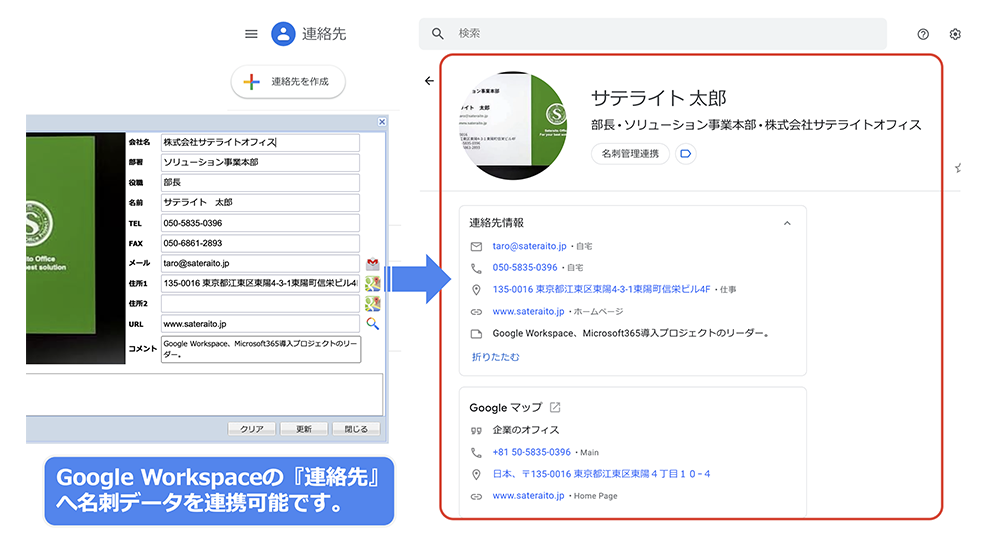Screen dimensions: 1000x537
Task: Click the 050-5835-0396 phone link
Action: [525, 267]
